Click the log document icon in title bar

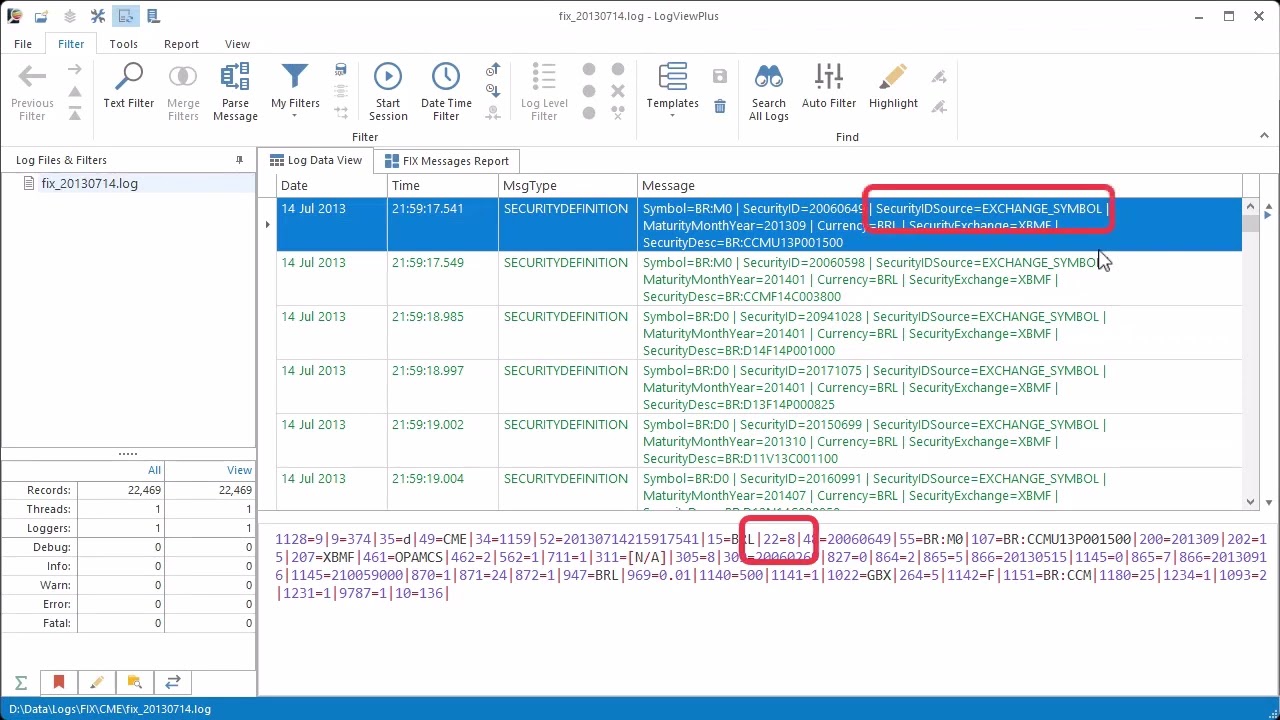[153, 16]
